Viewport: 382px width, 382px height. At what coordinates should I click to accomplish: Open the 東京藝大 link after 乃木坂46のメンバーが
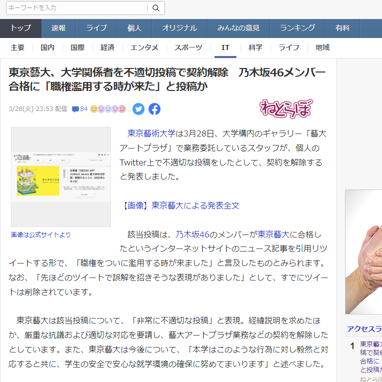[x=273, y=235]
